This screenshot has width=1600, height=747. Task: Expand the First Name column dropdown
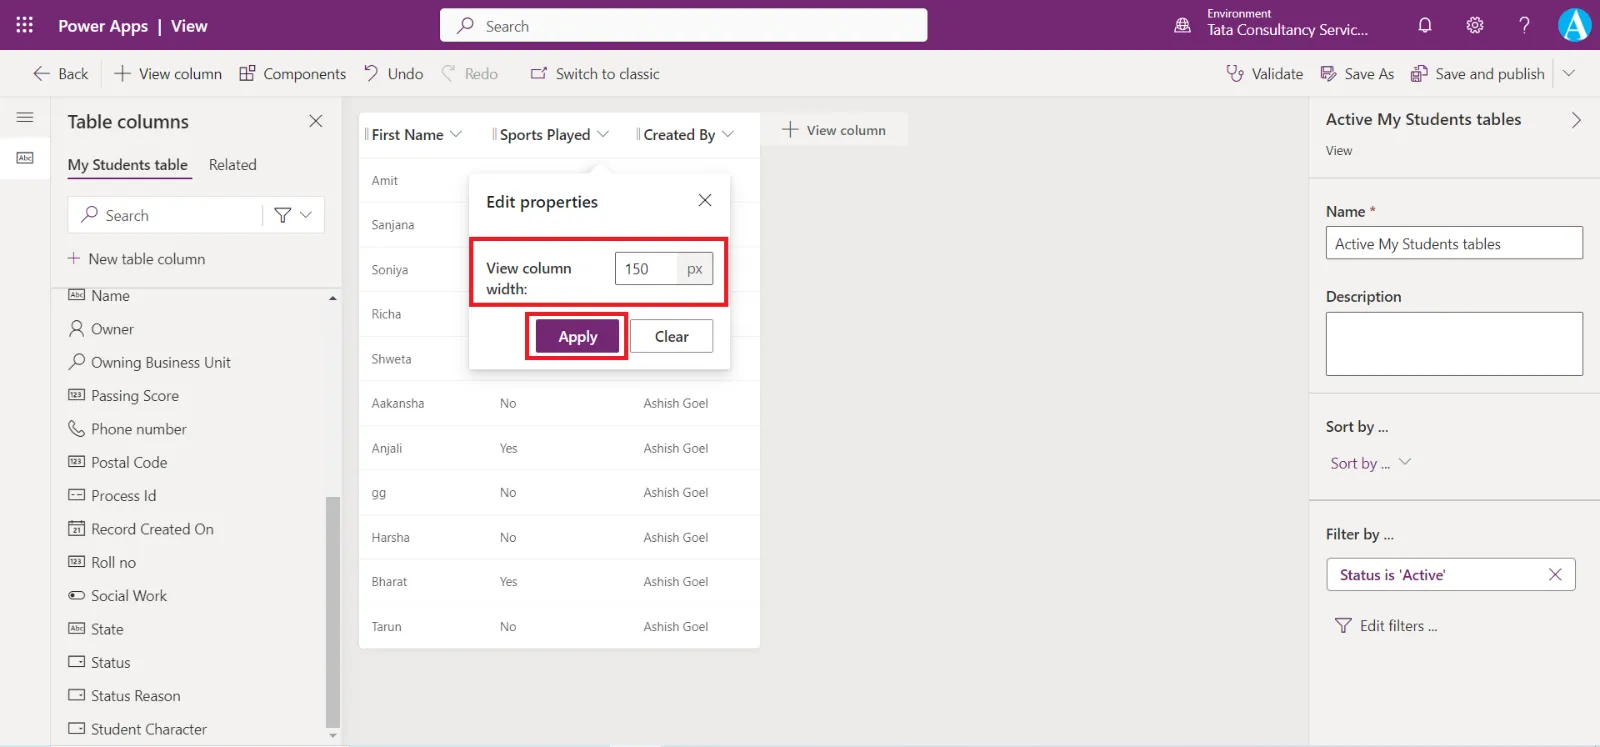(456, 134)
